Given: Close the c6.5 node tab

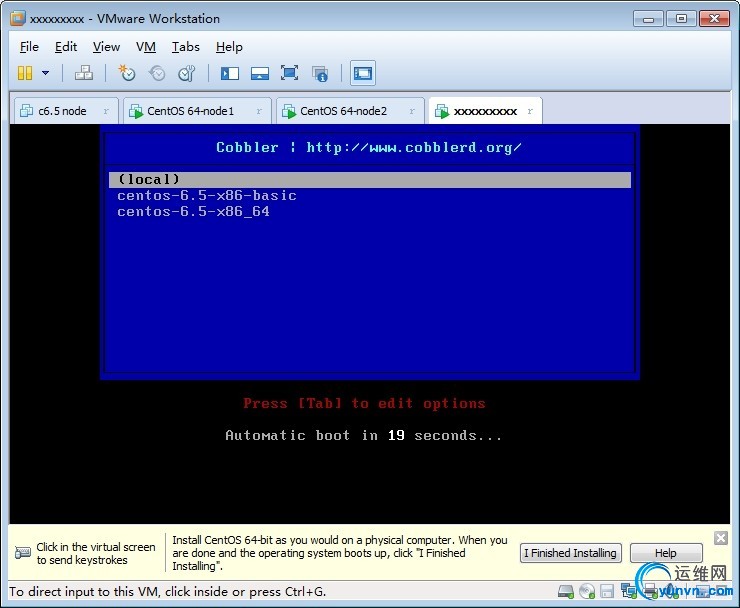Looking at the screenshot, I should (106, 111).
